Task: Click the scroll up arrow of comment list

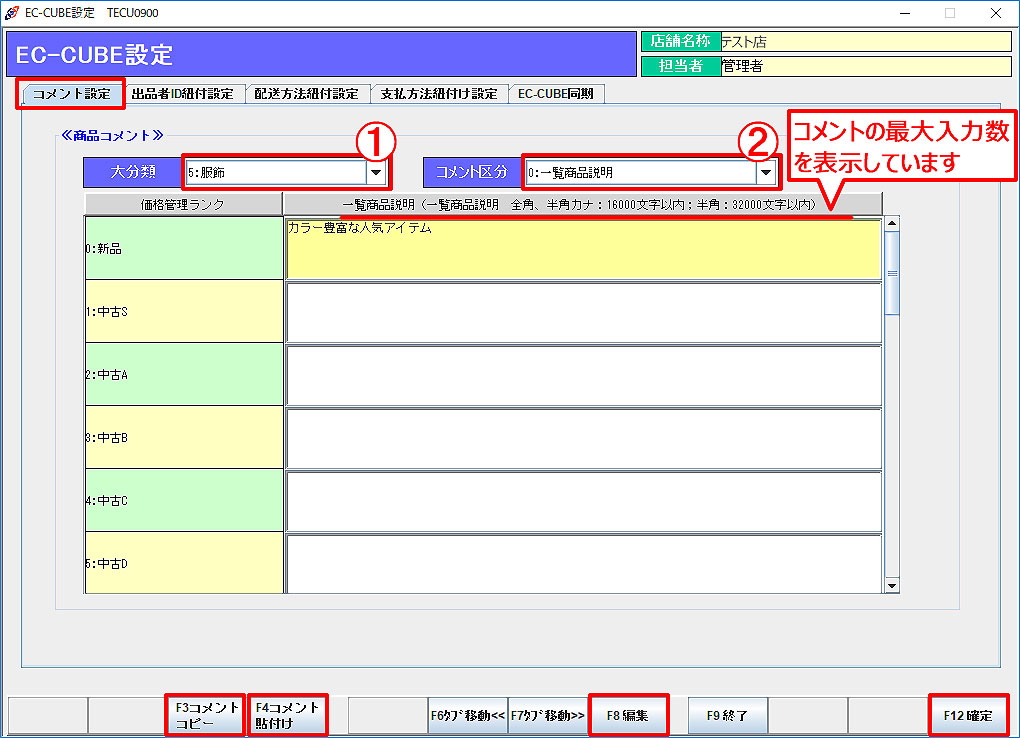Action: pos(892,224)
